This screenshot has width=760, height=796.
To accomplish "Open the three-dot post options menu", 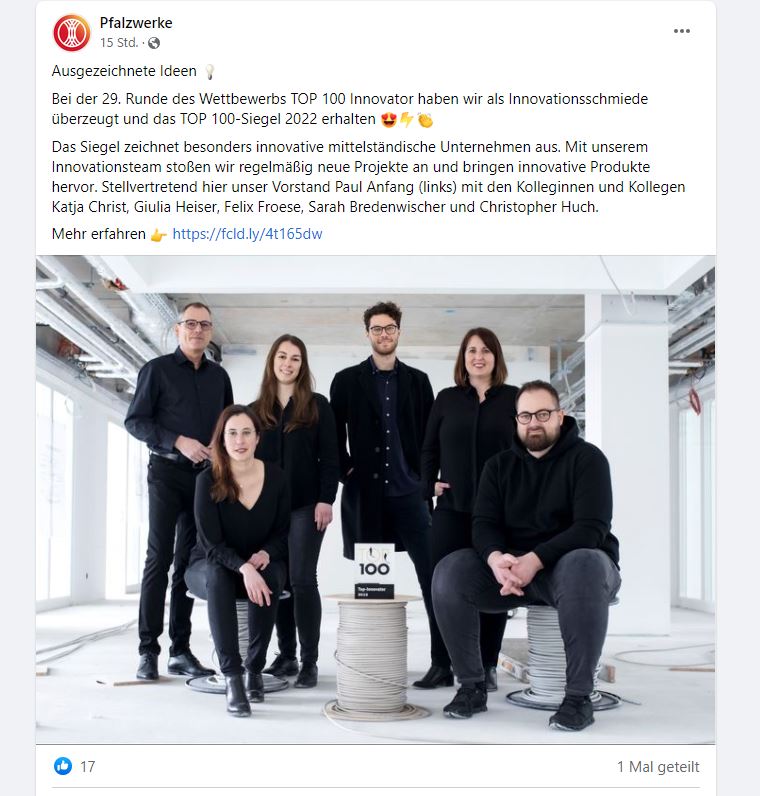I will point(681,31).
